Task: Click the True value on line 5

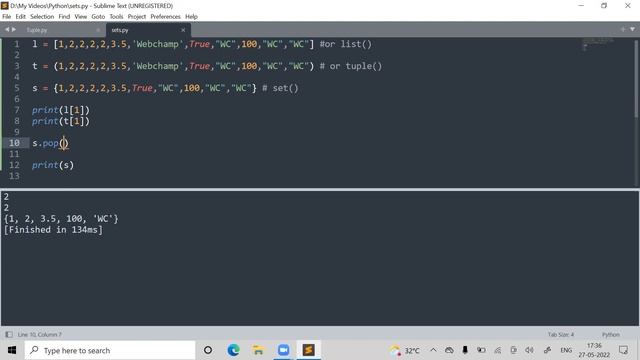Action: point(142,88)
